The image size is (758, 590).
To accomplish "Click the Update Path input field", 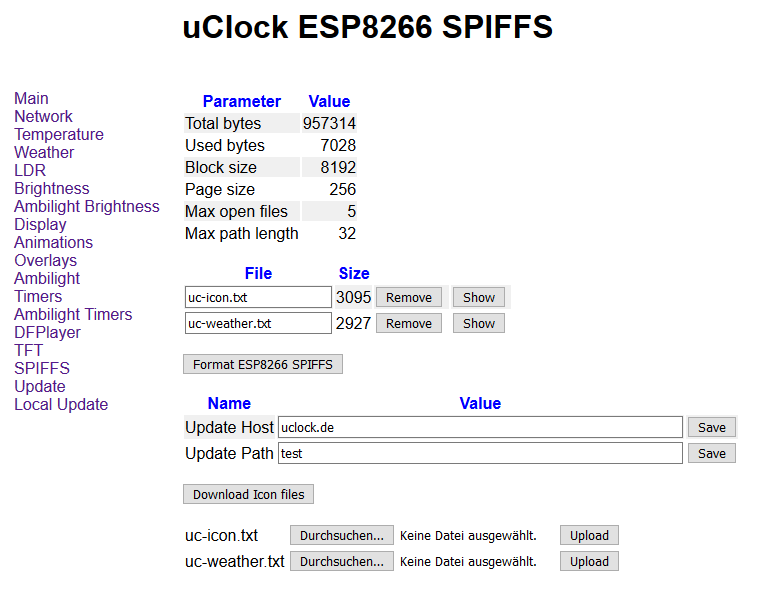I will [480, 453].
